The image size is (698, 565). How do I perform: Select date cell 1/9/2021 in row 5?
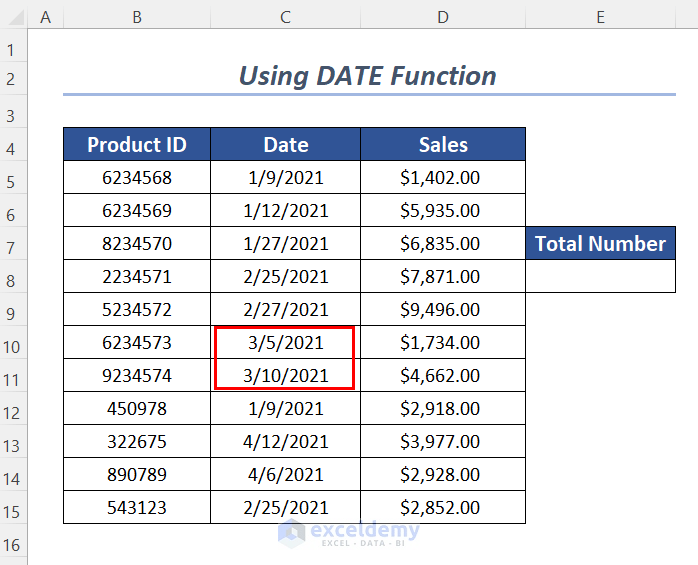[x=285, y=177]
